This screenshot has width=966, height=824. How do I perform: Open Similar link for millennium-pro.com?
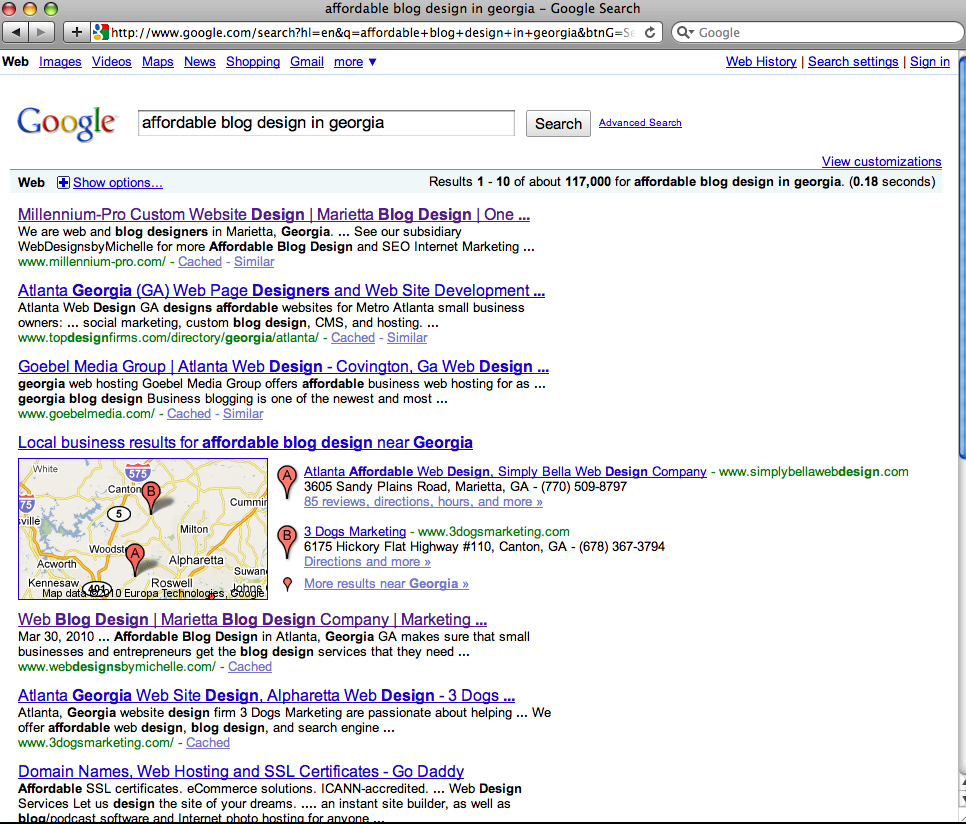pyautogui.click(x=254, y=262)
